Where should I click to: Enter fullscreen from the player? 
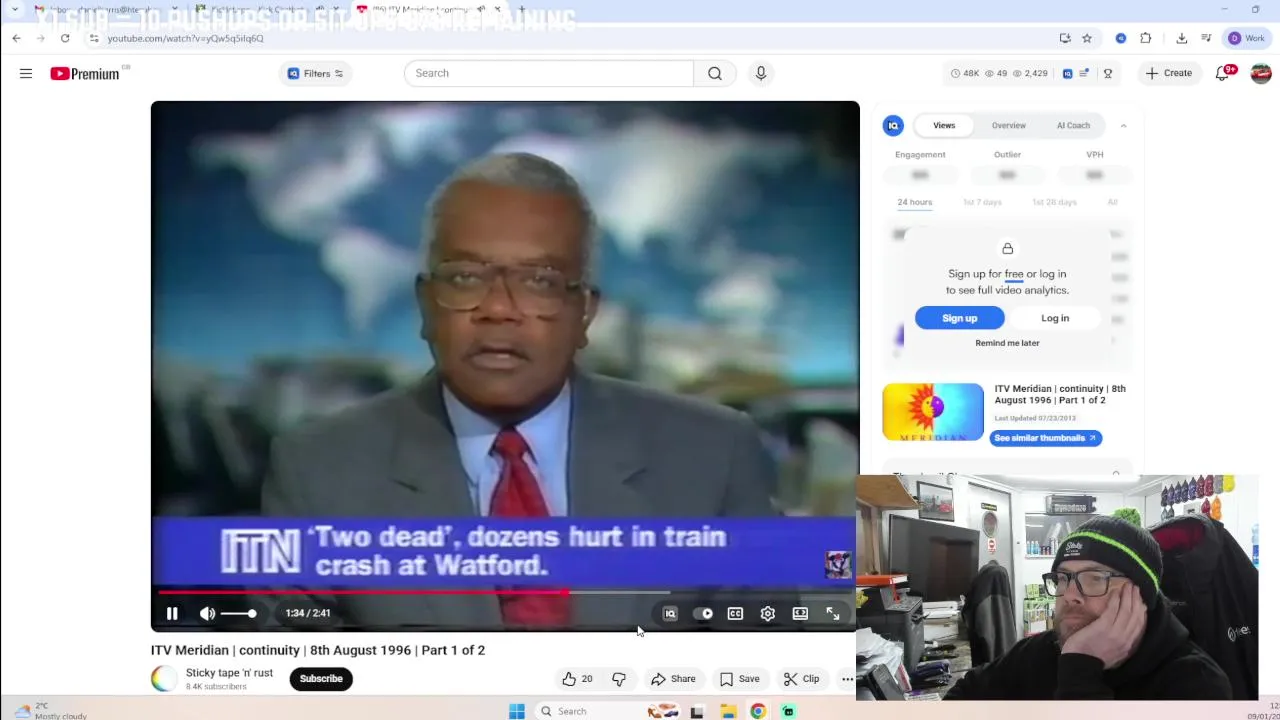833,614
